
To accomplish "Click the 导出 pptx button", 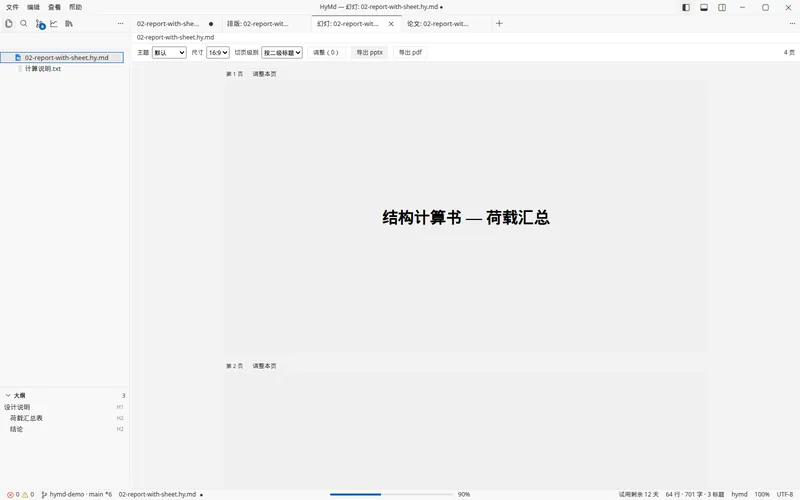I will (x=369, y=53).
